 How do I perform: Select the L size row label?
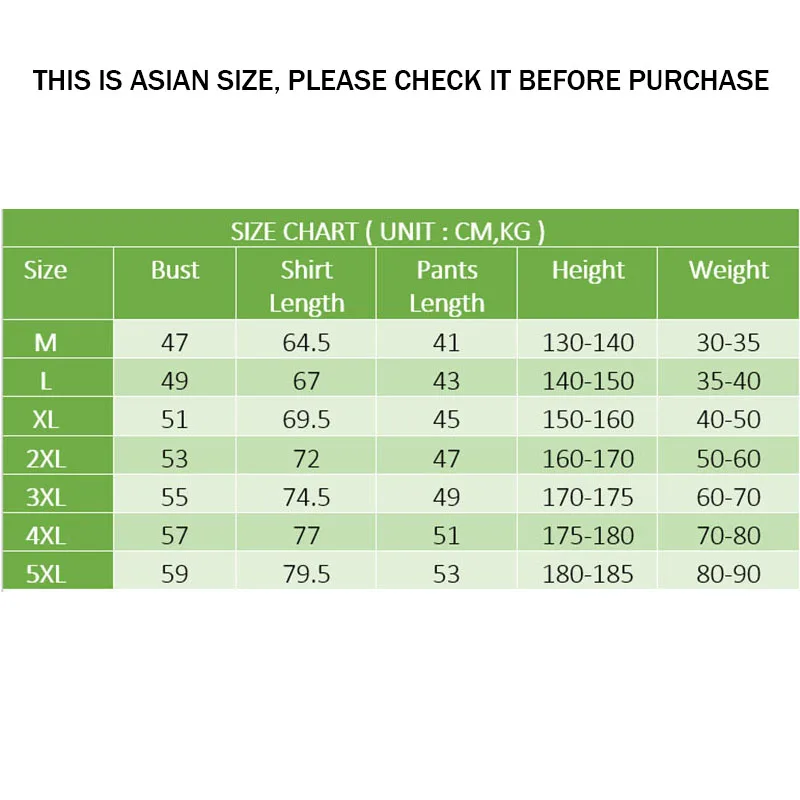coord(46,381)
